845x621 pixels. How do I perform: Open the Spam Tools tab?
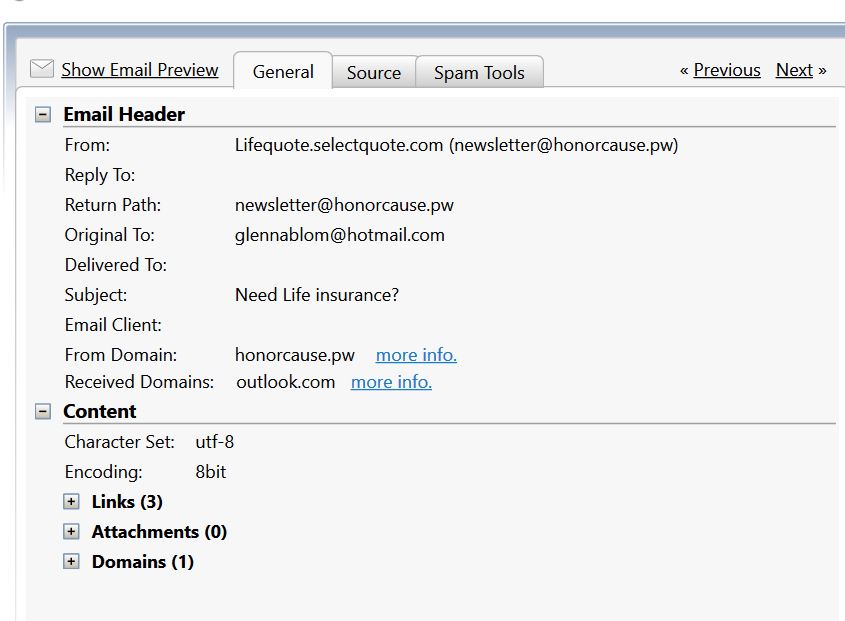(x=479, y=72)
